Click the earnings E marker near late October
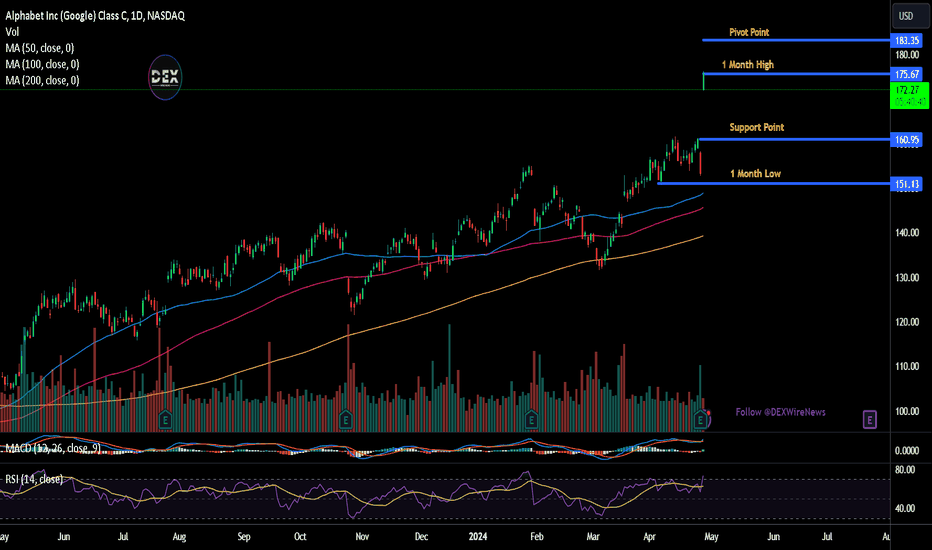 [x=345, y=420]
